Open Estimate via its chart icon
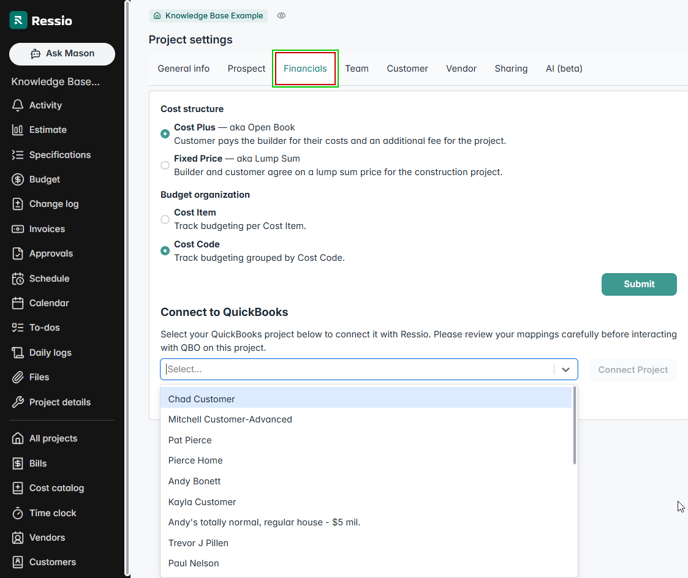This screenshot has height=578, width=688. [x=18, y=130]
